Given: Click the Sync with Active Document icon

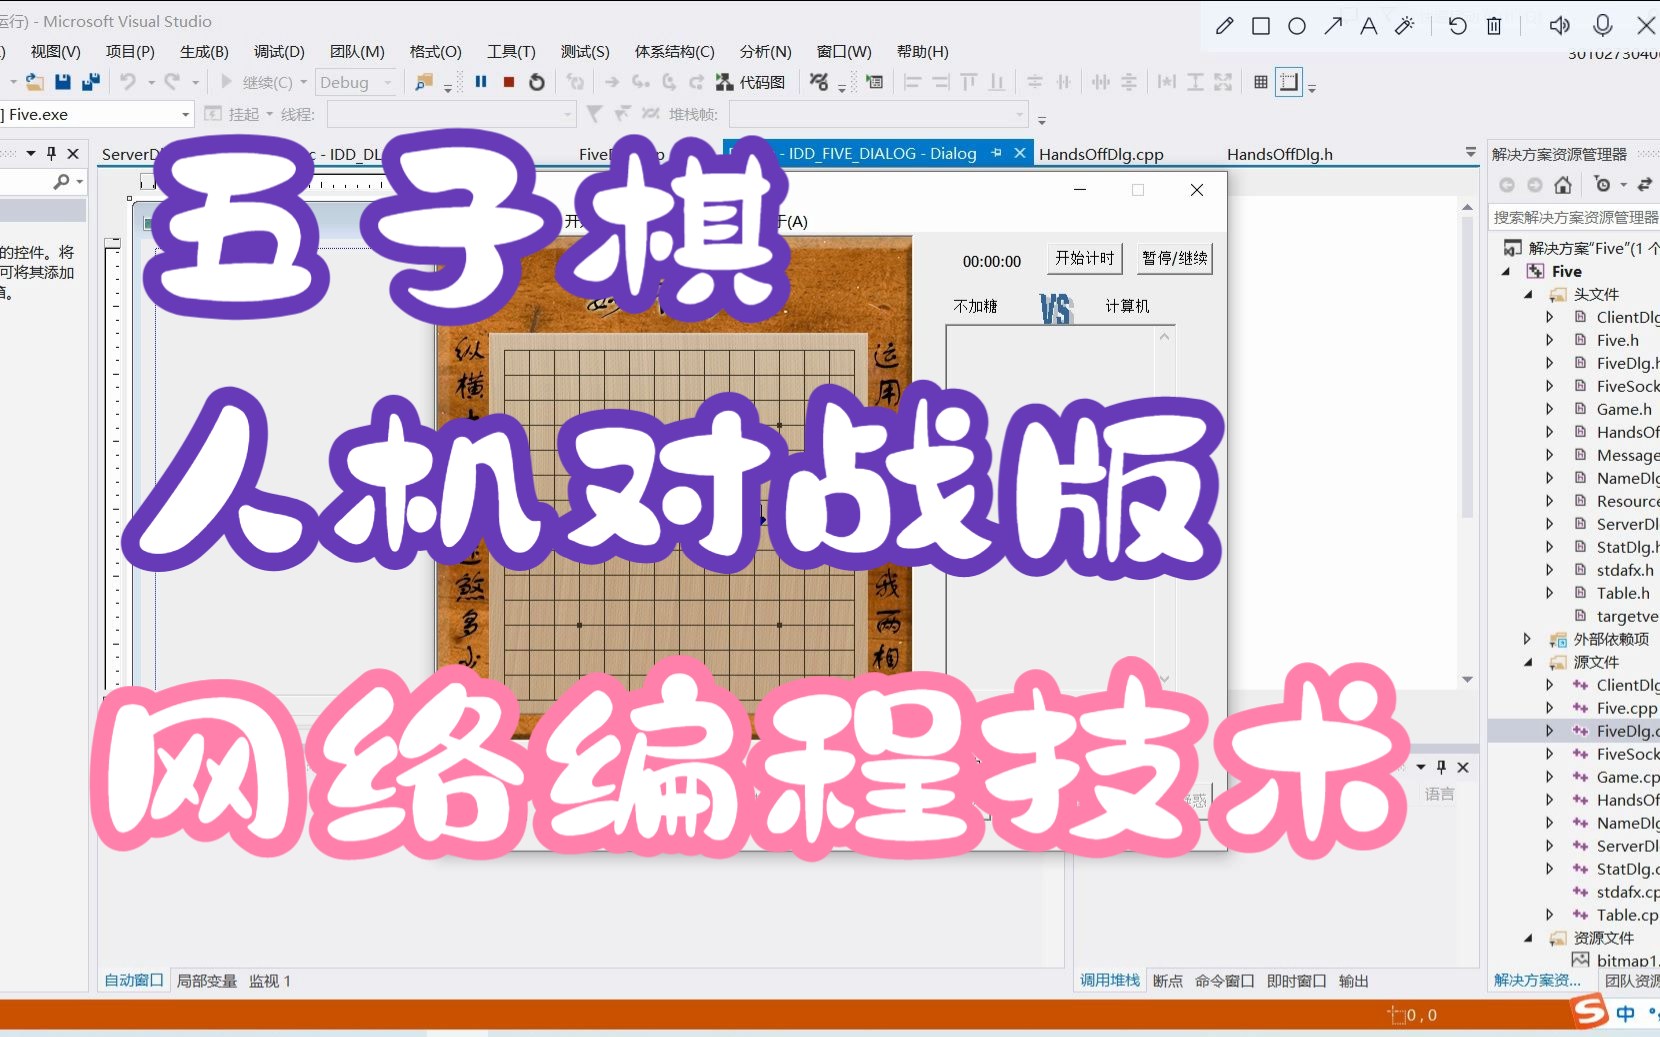Looking at the screenshot, I should [x=1644, y=187].
